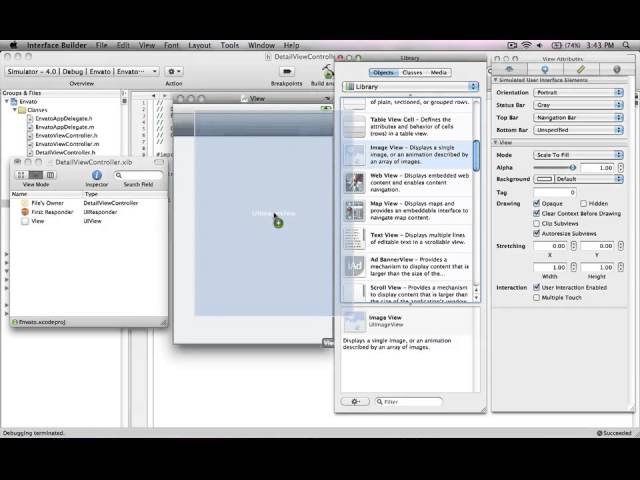Enable Clip Subviews checkbox
The width and height of the screenshot is (640, 480).
pos(536,223)
